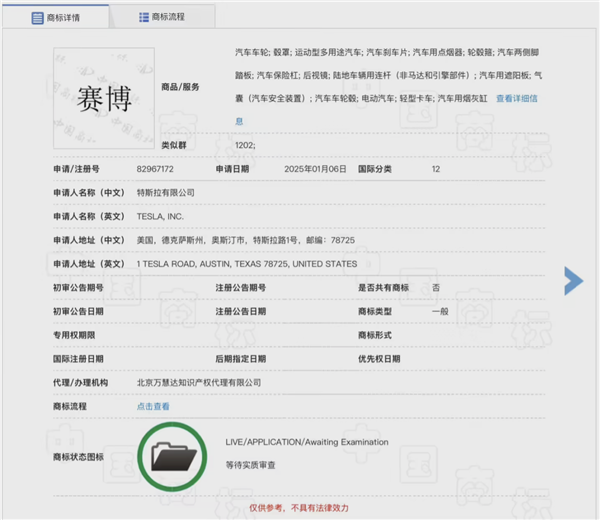Click the similar group value 1202
Viewport: 600px width, 520px height.
[245, 146]
